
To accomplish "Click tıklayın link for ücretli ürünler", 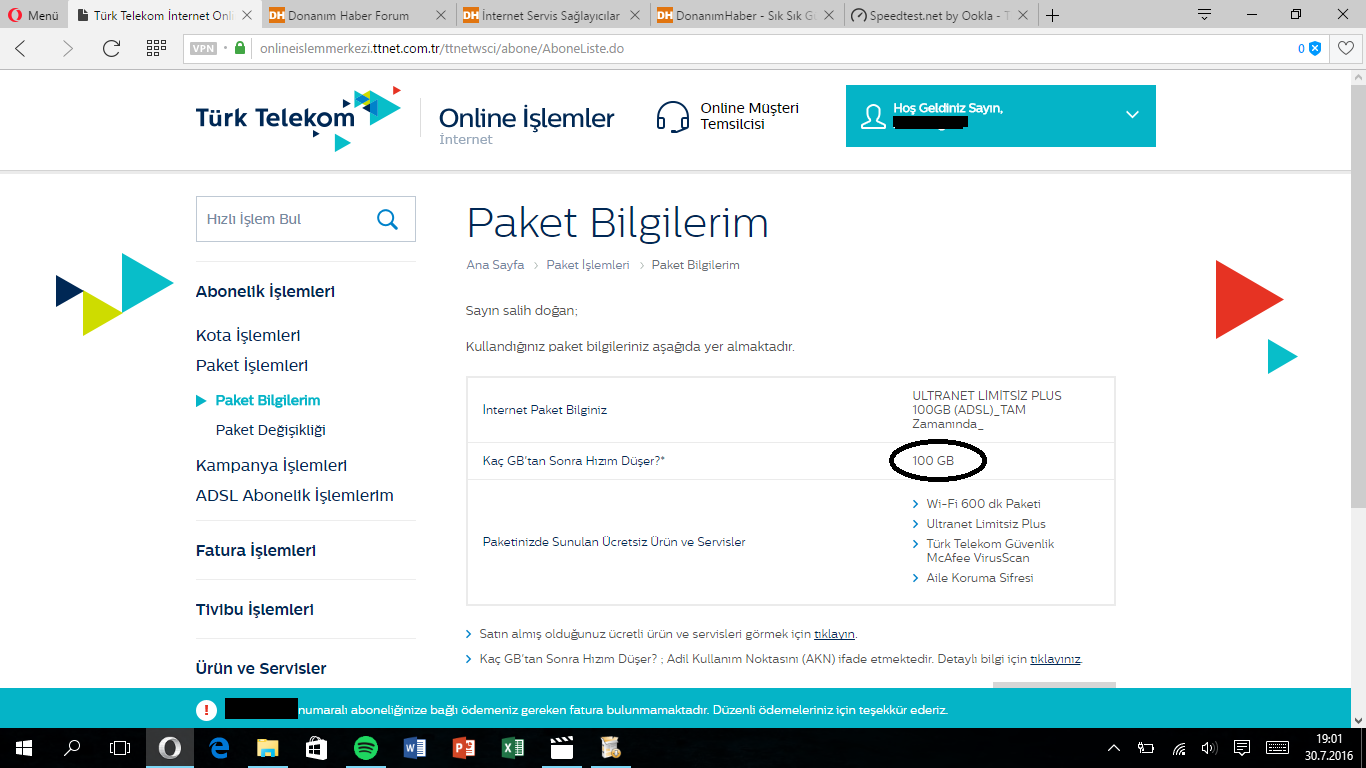I will pos(835,634).
